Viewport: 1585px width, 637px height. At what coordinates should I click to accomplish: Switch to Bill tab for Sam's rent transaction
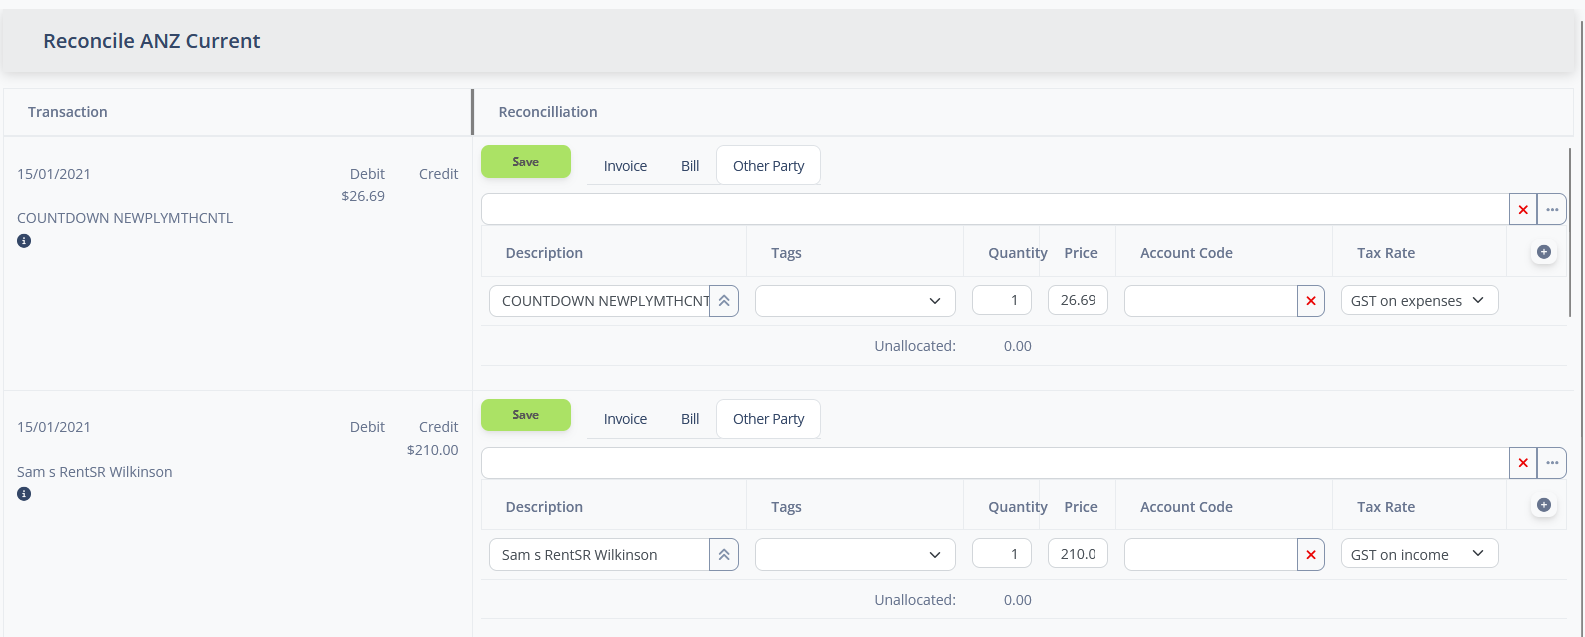tap(690, 419)
